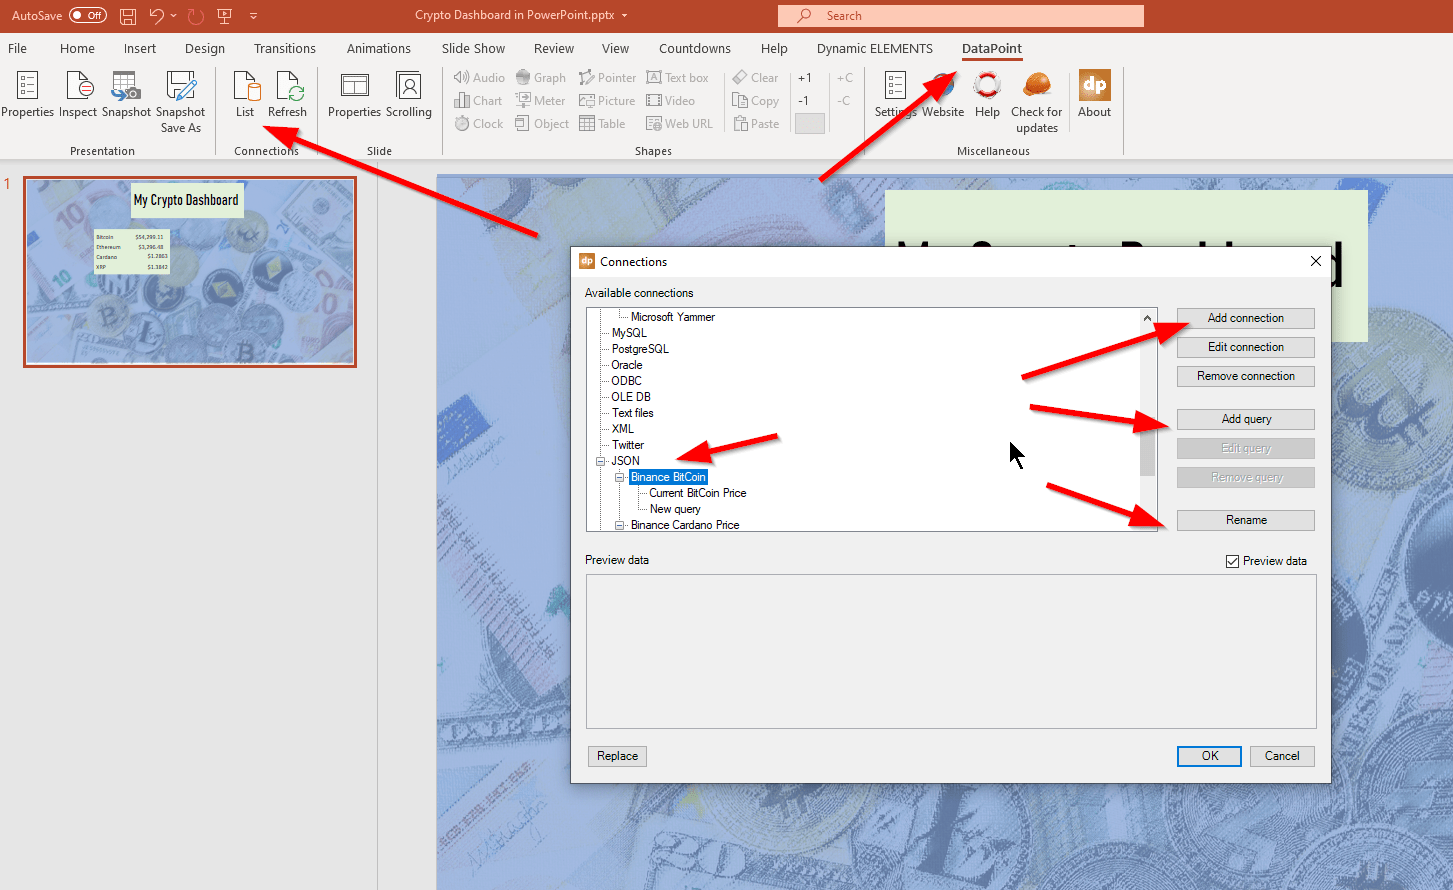
Task: Open the Slide Show tab
Action: [473, 48]
